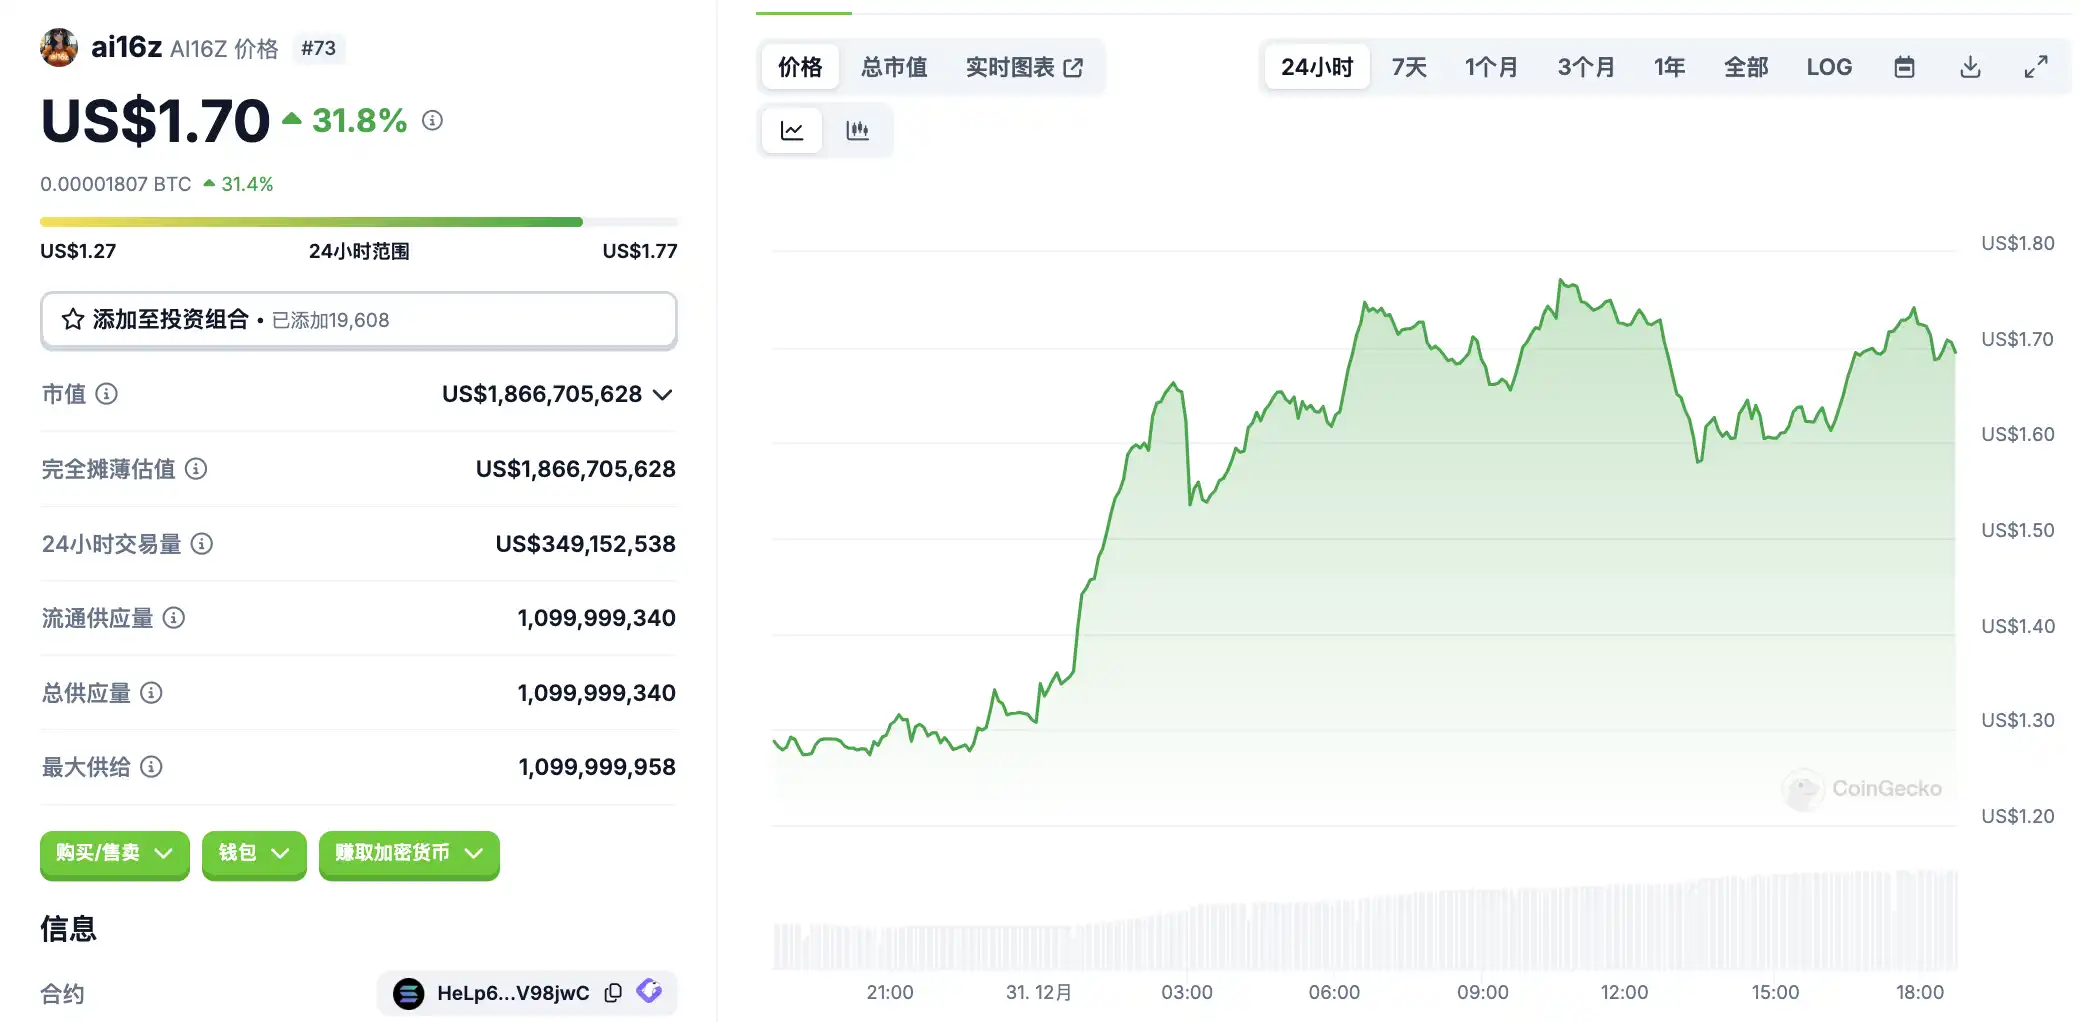Image resolution: width=2080 pixels, height=1022 pixels.
Task: Expand the chart to fullscreen
Action: pyautogui.click(x=2036, y=67)
